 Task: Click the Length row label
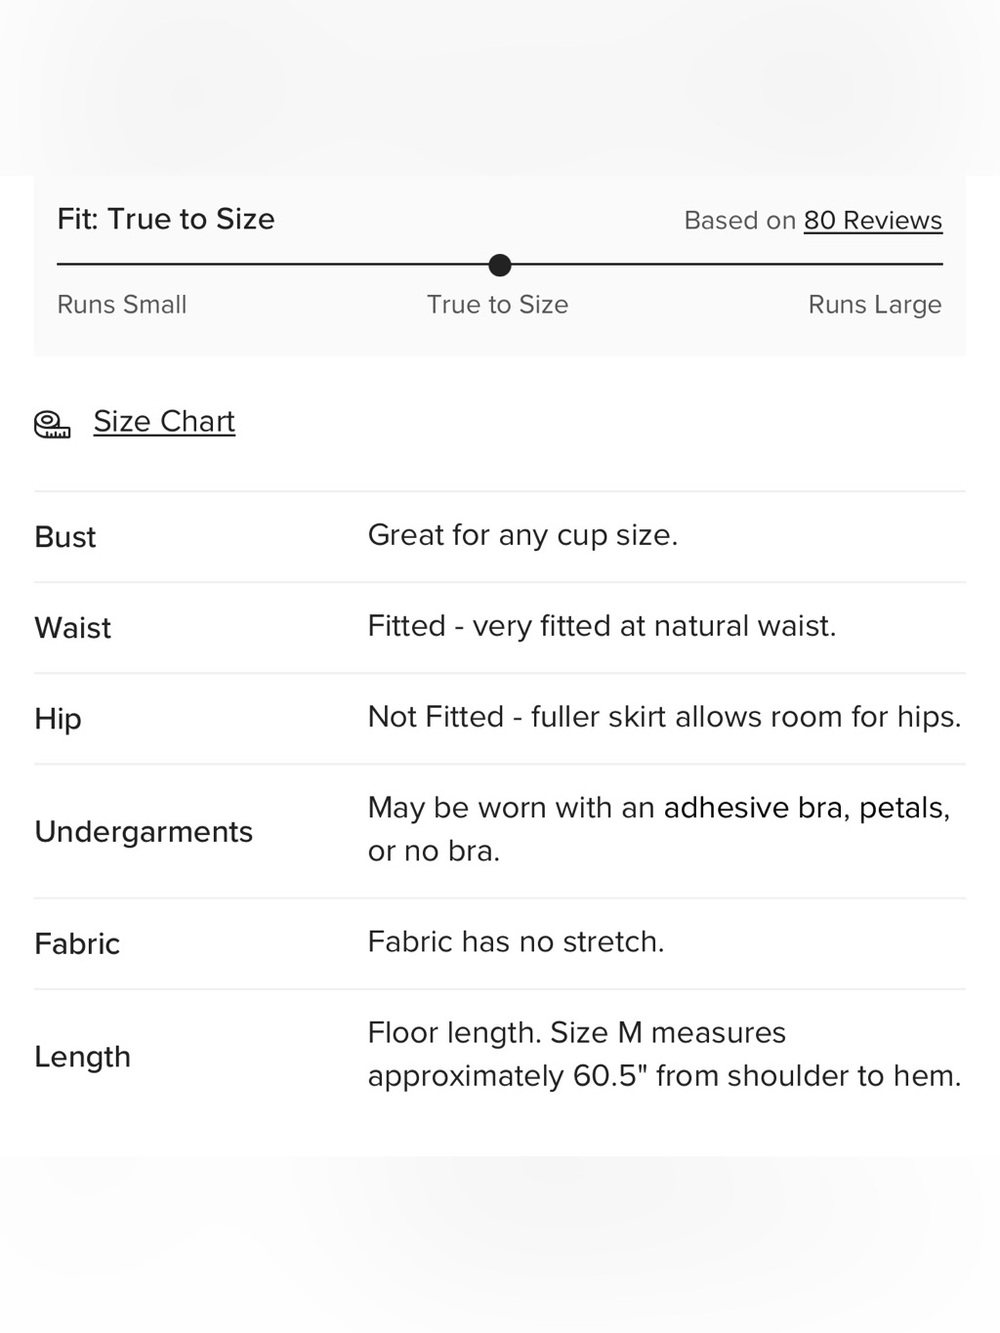[x=83, y=1057]
